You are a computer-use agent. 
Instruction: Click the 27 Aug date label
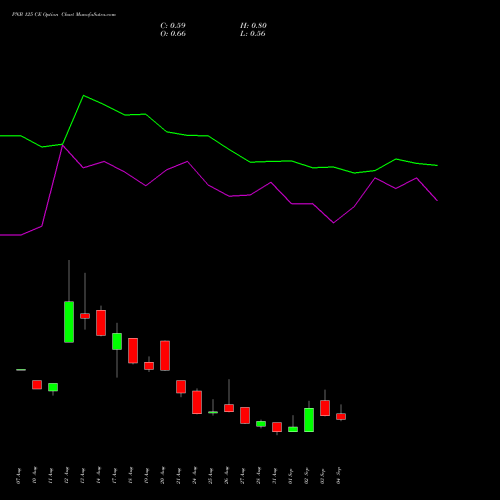click(243, 476)
